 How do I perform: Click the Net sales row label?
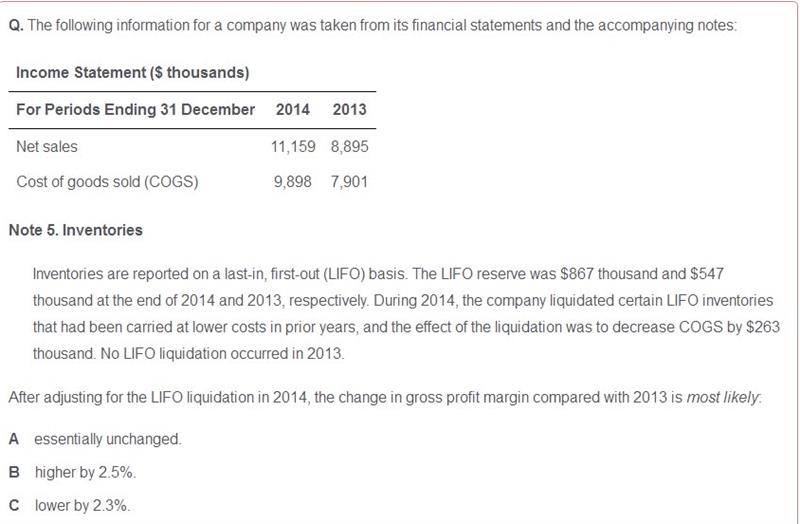(x=47, y=147)
